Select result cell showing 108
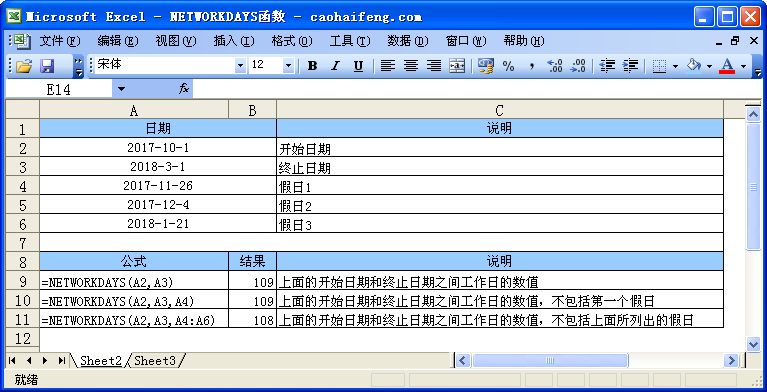 (x=252, y=319)
